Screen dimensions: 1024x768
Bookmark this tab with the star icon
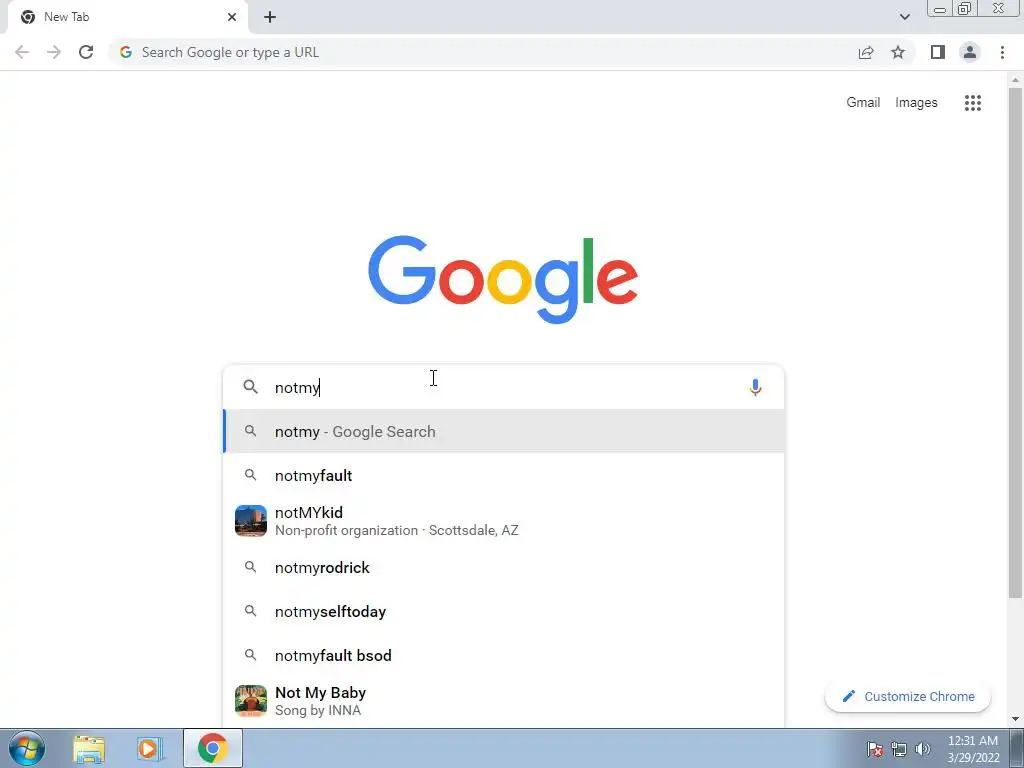[x=898, y=52]
